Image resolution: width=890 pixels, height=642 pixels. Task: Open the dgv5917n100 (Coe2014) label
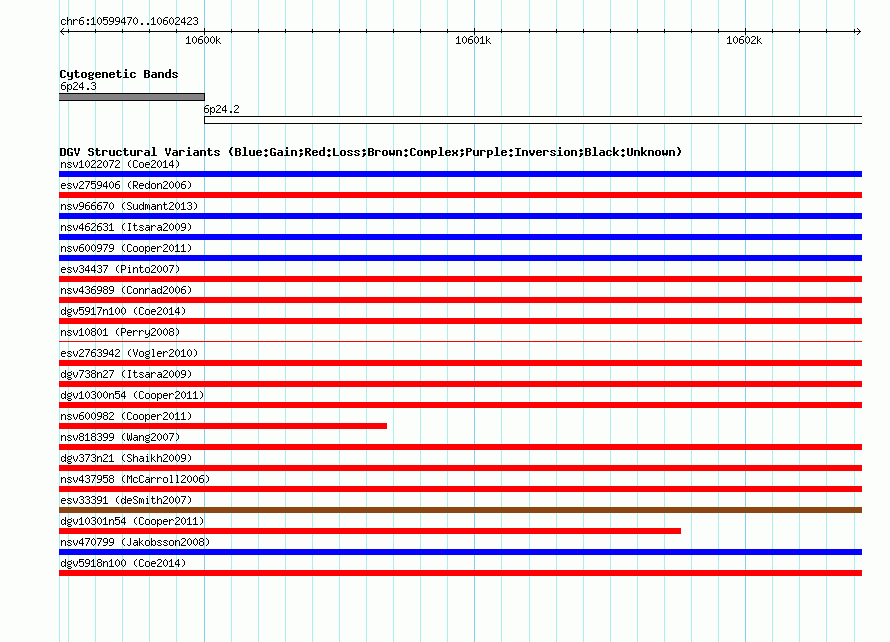(x=123, y=311)
